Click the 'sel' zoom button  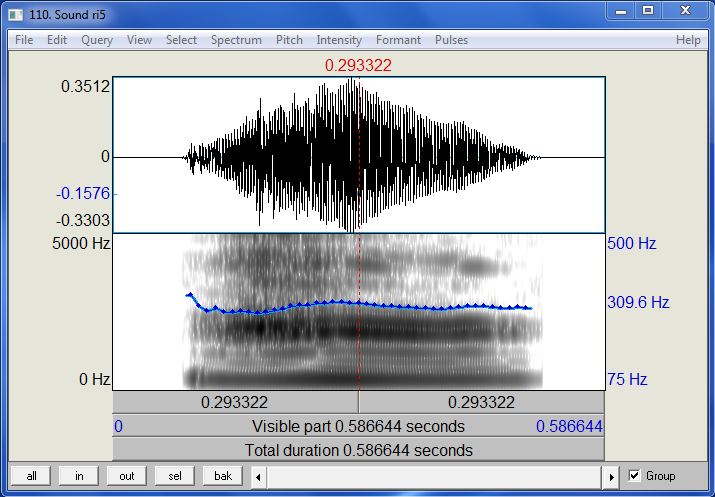(175, 476)
